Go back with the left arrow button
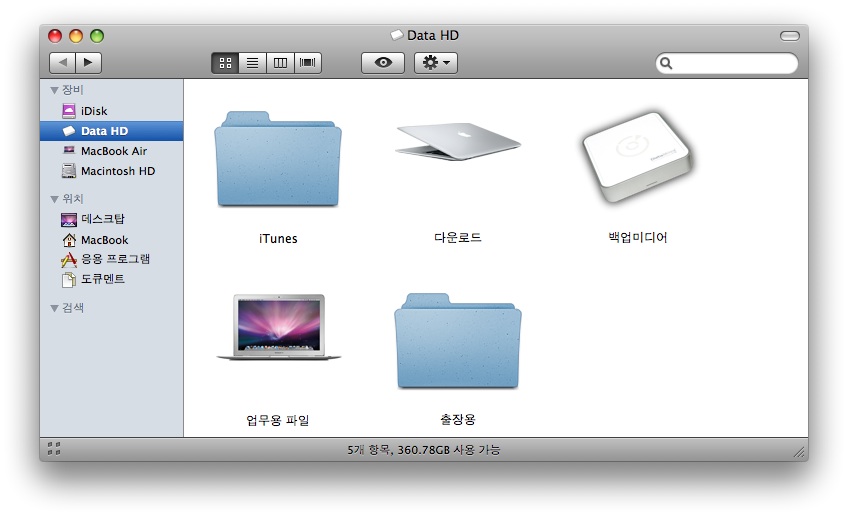Viewport: 848px width, 516px height. [x=62, y=63]
